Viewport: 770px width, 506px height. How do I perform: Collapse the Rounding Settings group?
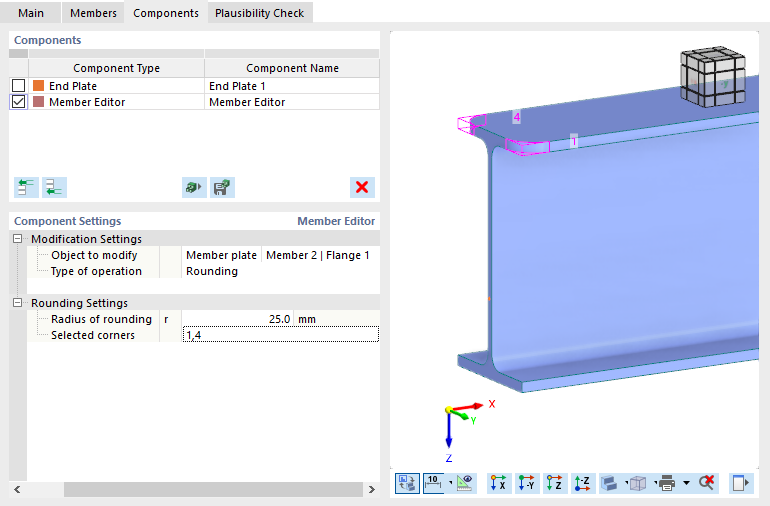(18, 303)
